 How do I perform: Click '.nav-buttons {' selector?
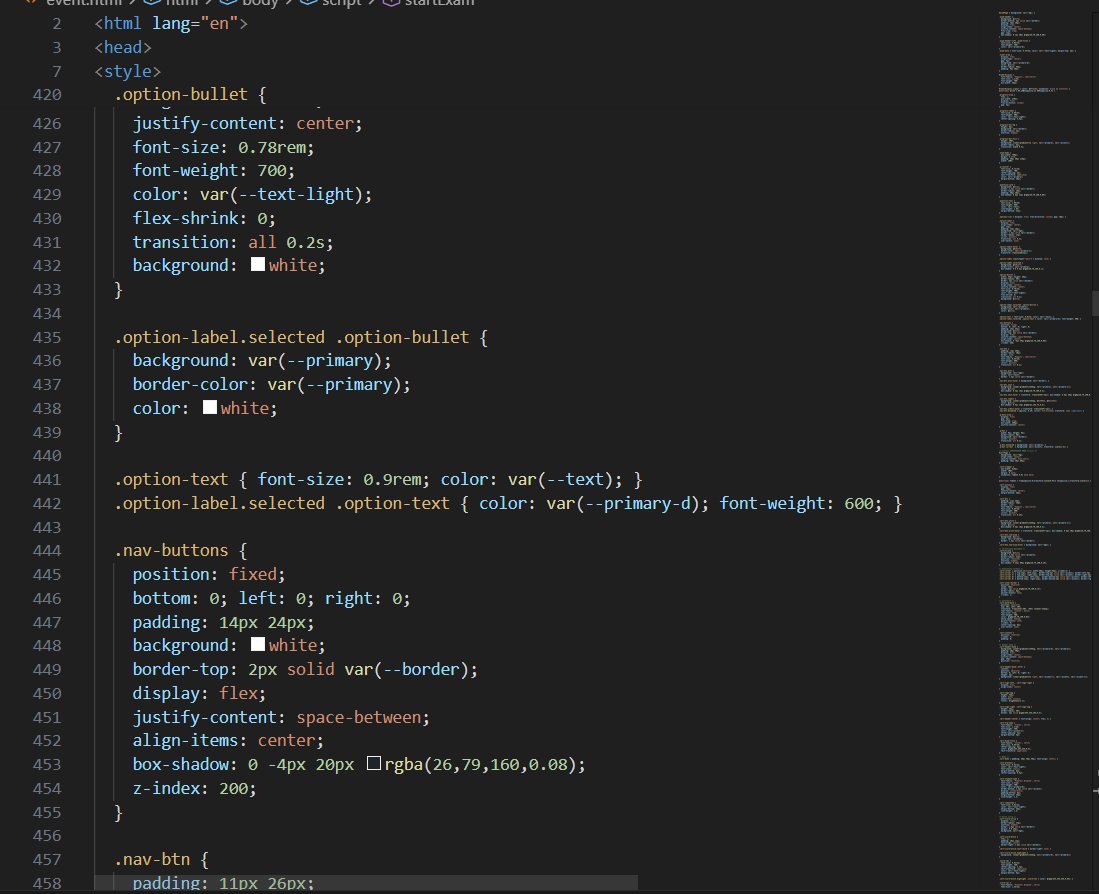point(181,550)
